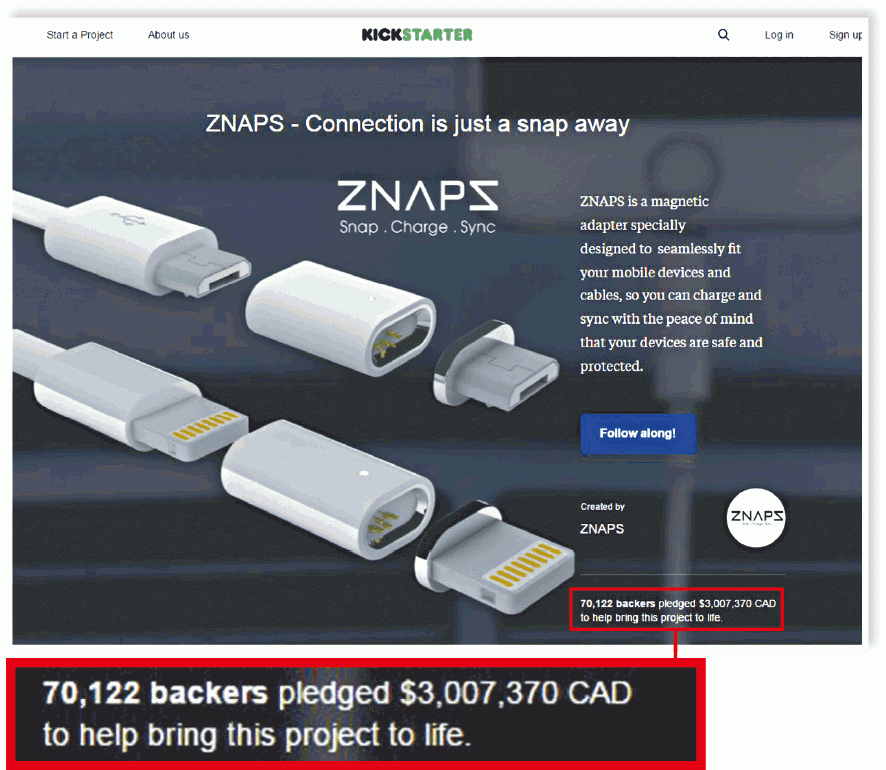The width and height of the screenshot is (886, 770).
Task: Click the enlarged pledge callout box
Action: click(x=355, y=714)
